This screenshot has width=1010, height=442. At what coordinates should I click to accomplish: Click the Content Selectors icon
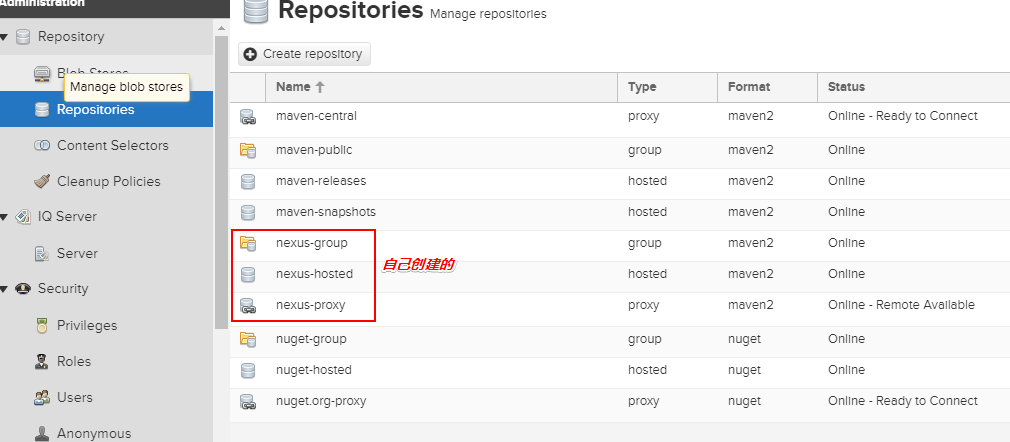42,146
